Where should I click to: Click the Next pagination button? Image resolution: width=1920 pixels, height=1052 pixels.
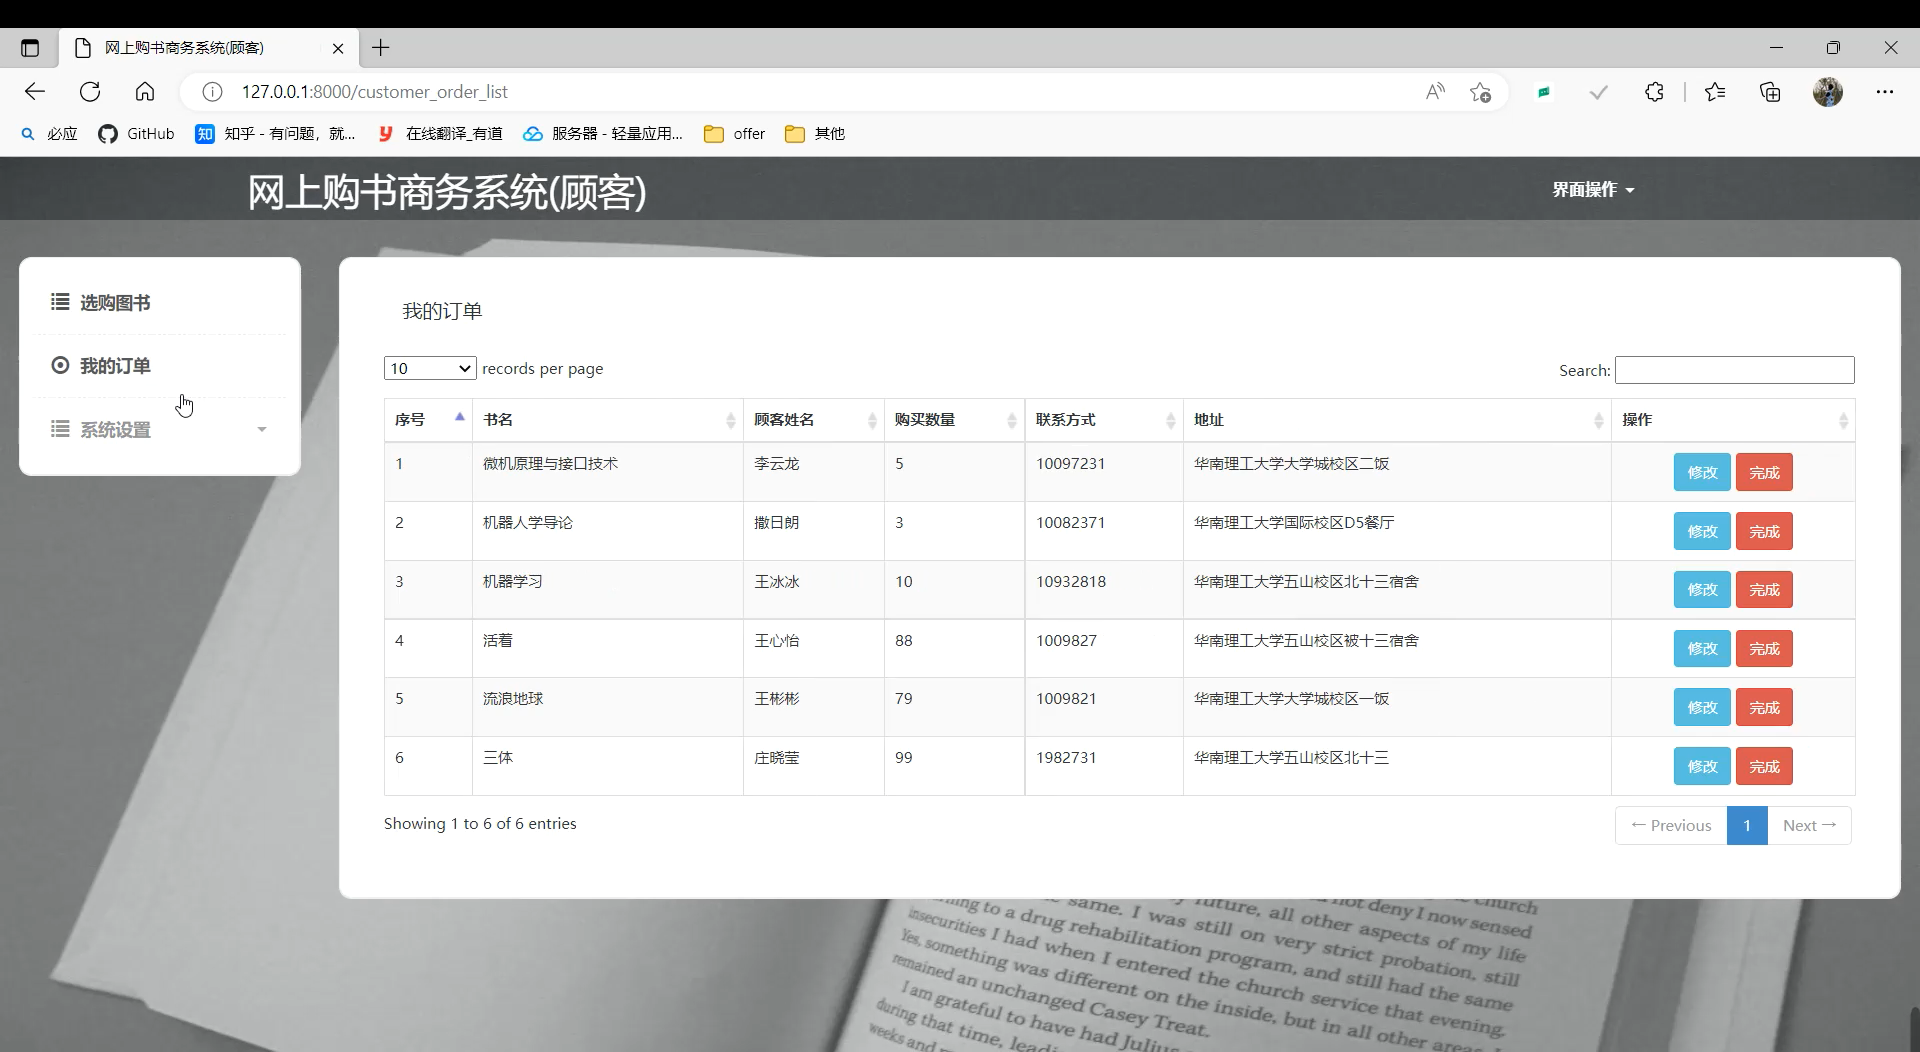click(x=1810, y=826)
